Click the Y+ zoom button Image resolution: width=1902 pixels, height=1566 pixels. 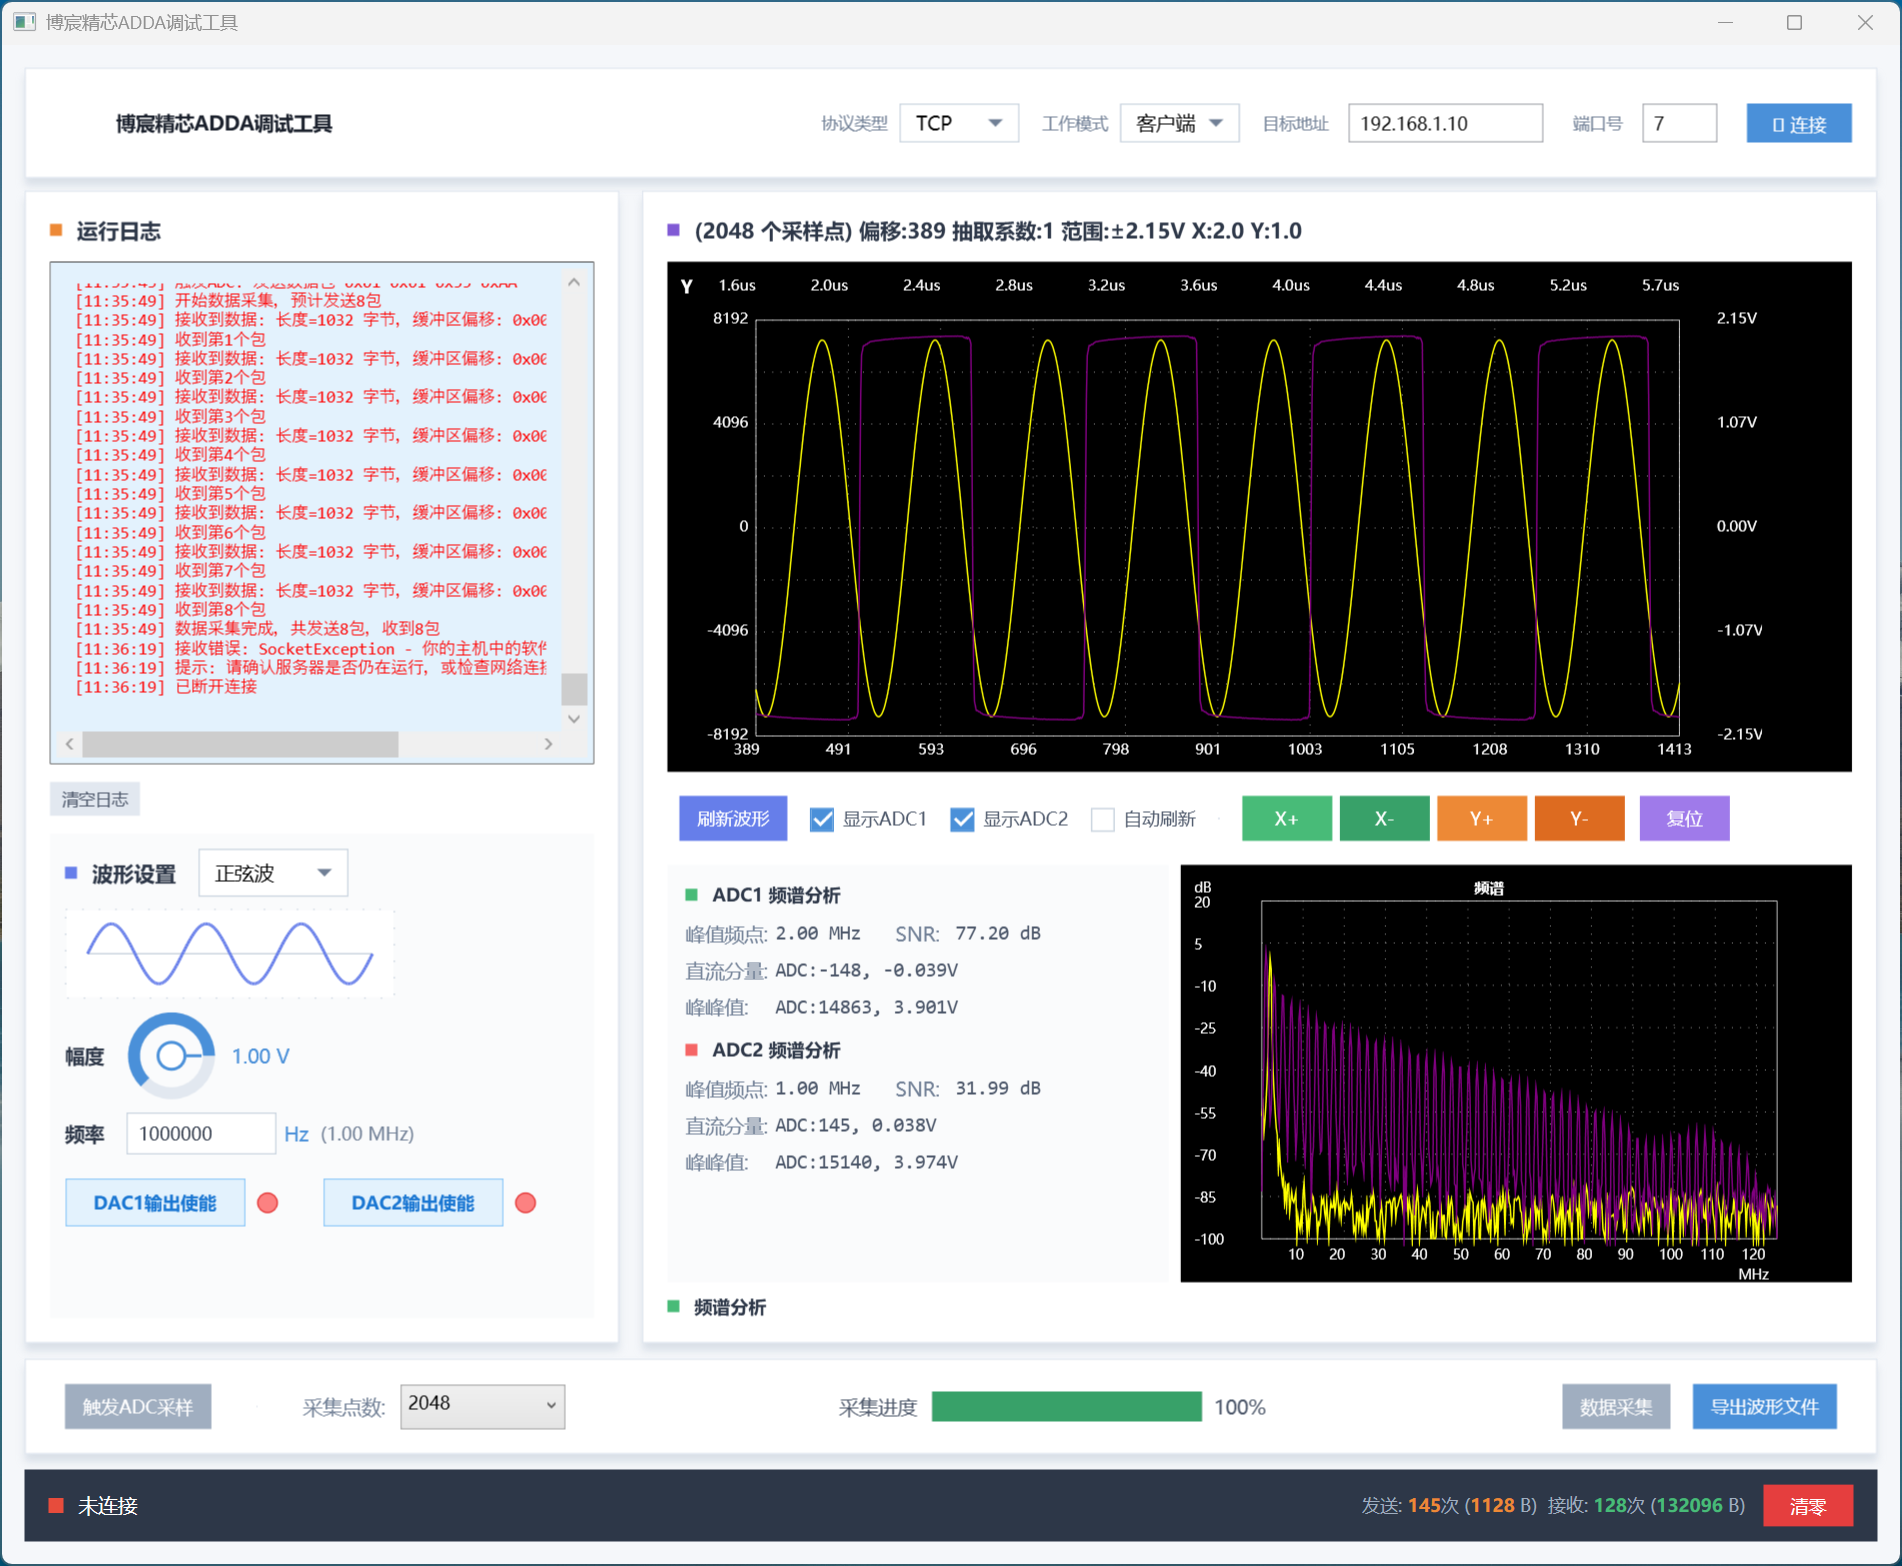point(1482,819)
